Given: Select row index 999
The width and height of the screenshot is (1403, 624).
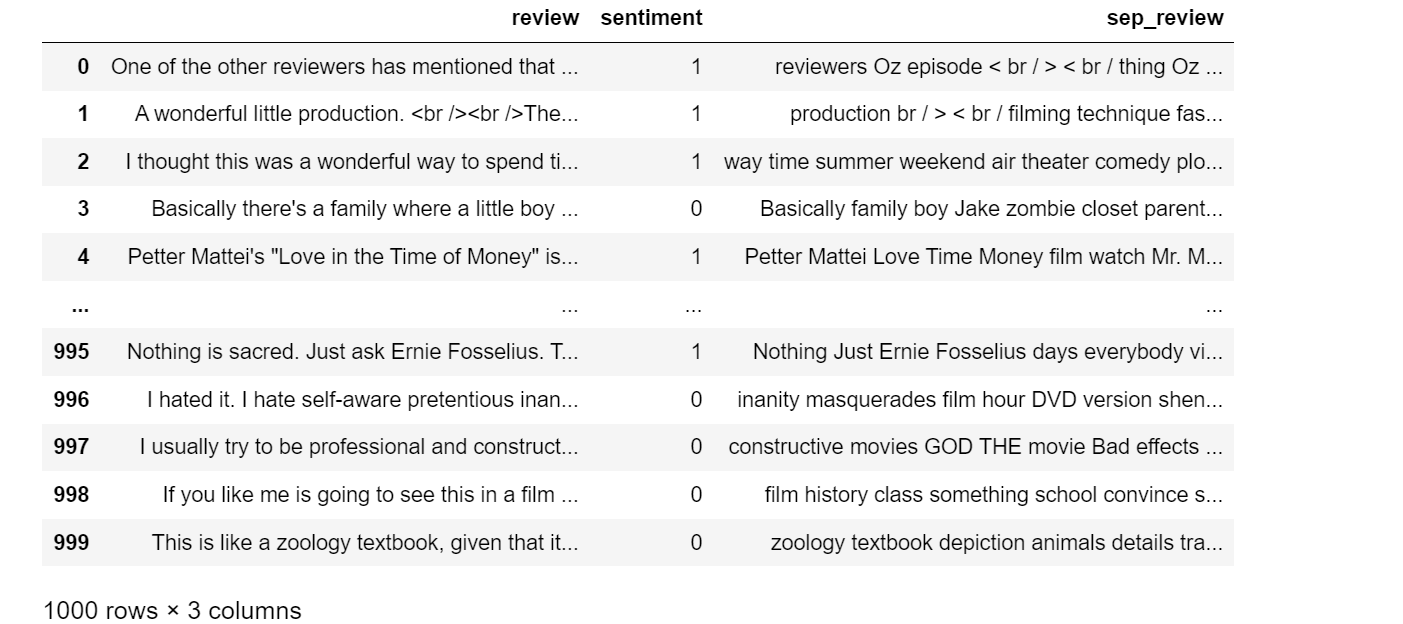Looking at the screenshot, I should [71, 543].
